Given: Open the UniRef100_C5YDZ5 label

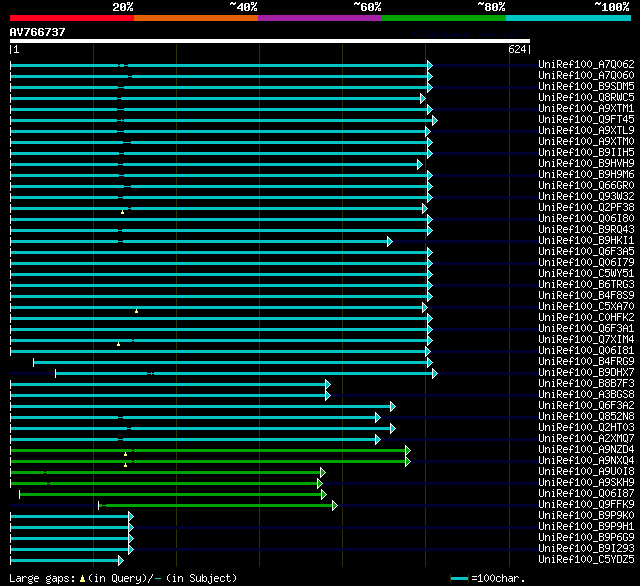Looking at the screenshot, I should (x=586, y=560).
